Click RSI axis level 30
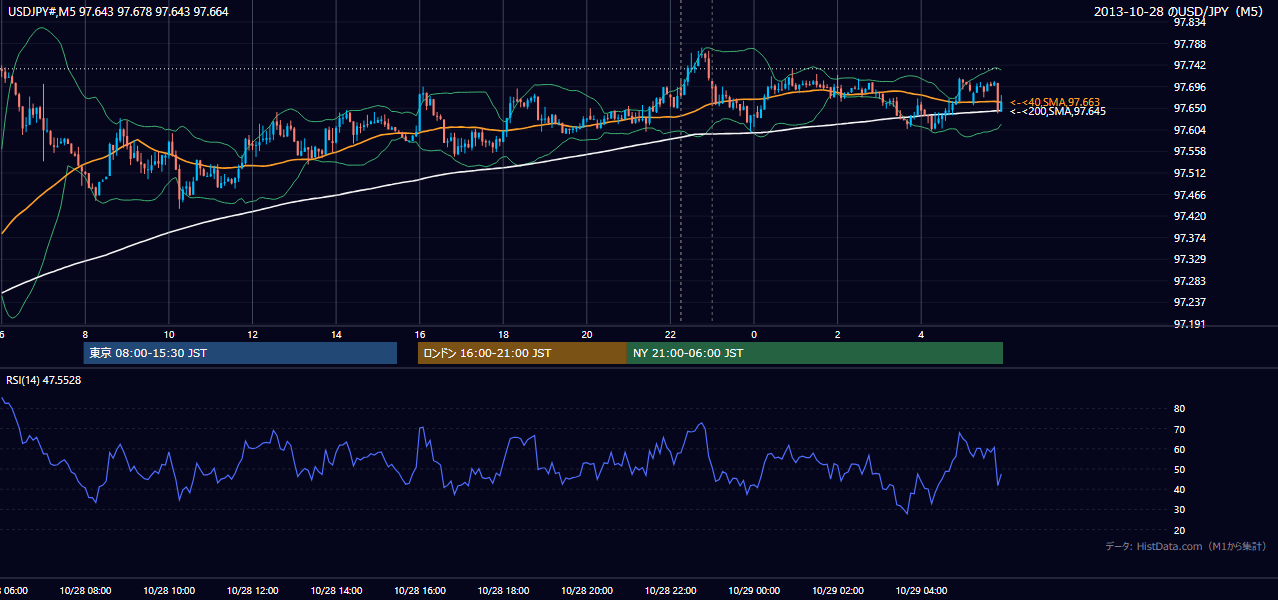 tap(1179, 510)
